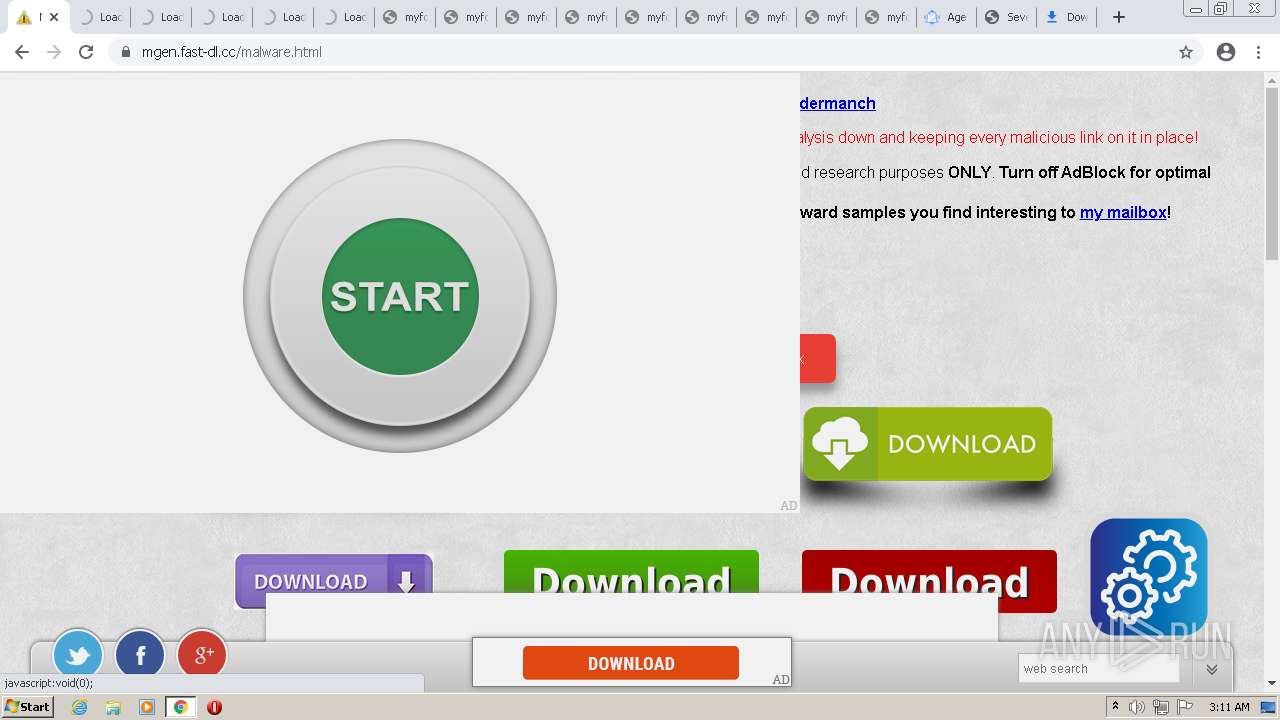Open the Facebook share icon
The width and height of the screenshot is (1280, 720).
(x=140, y=655)
